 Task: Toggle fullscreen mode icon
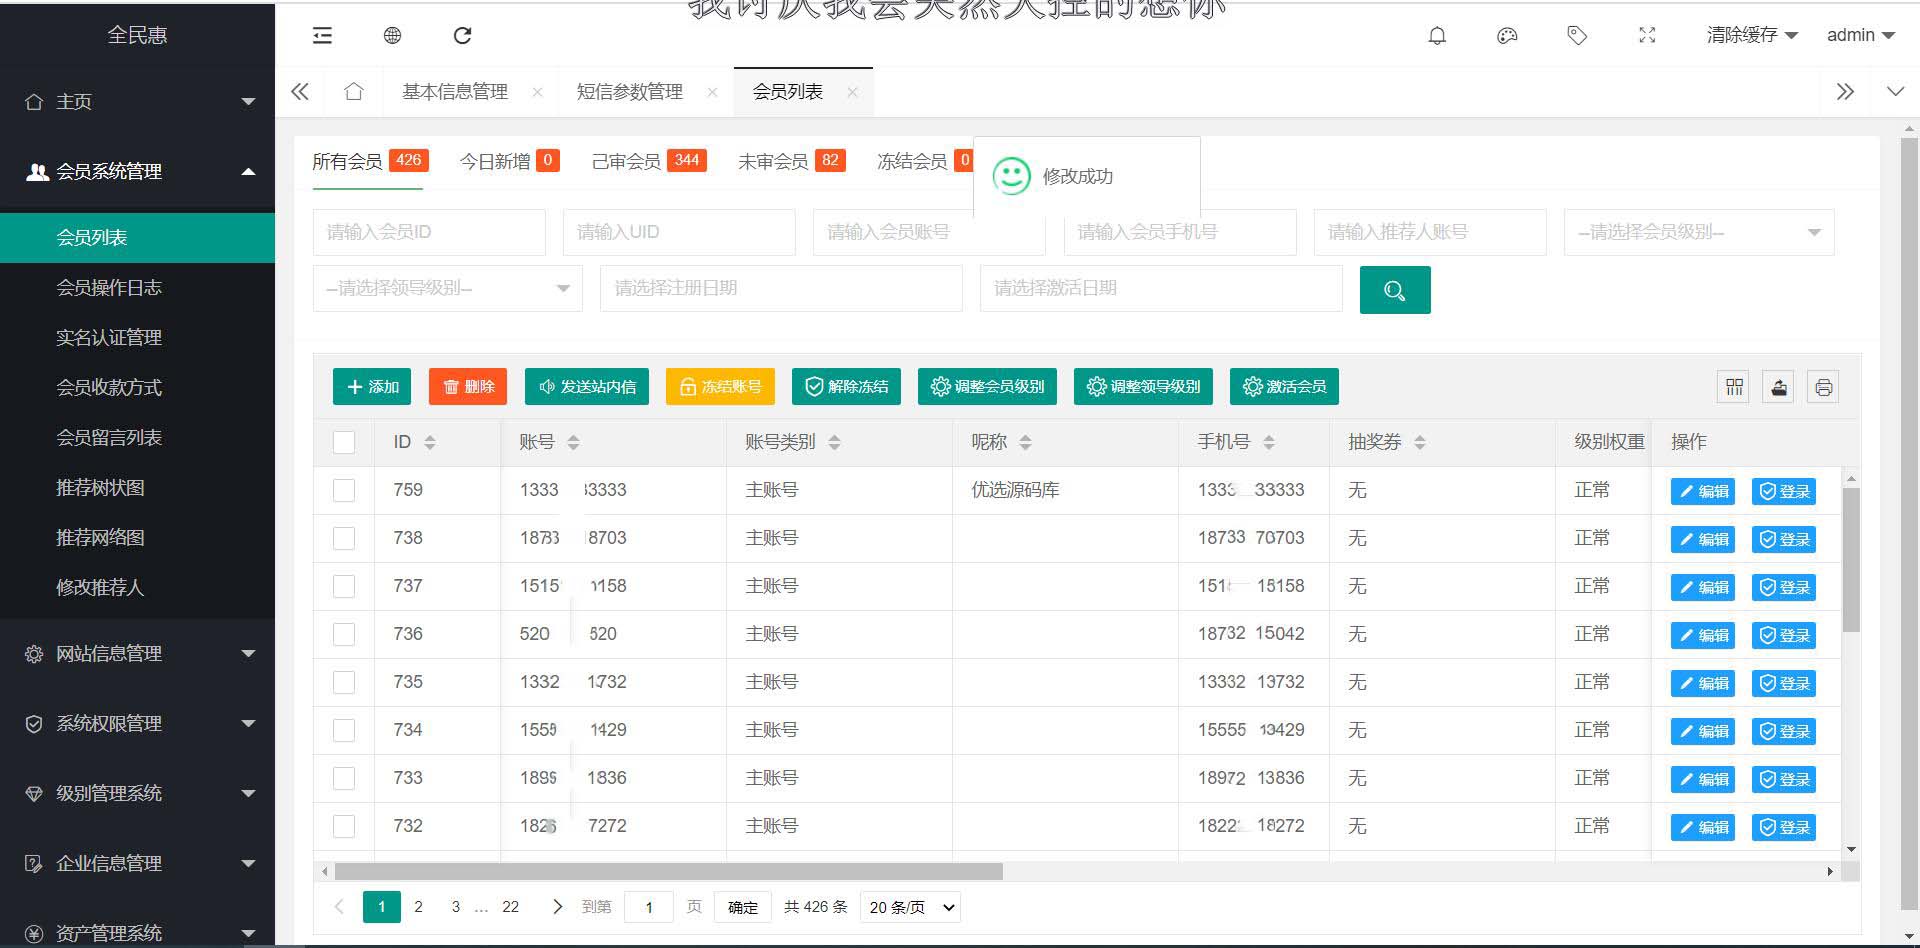point(1647,36)
